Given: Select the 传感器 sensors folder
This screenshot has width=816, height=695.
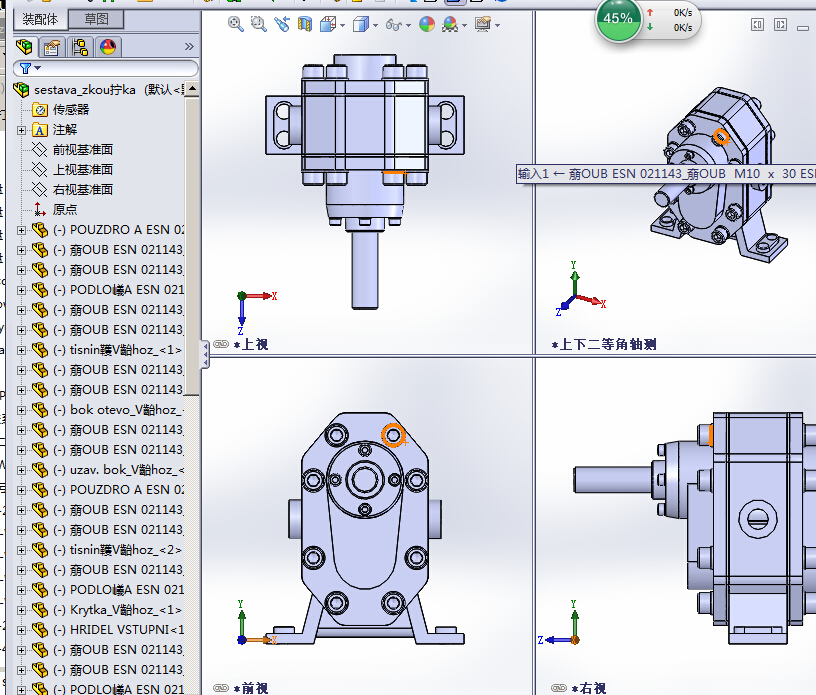Looking at the screenshot, I should [71, 110].
